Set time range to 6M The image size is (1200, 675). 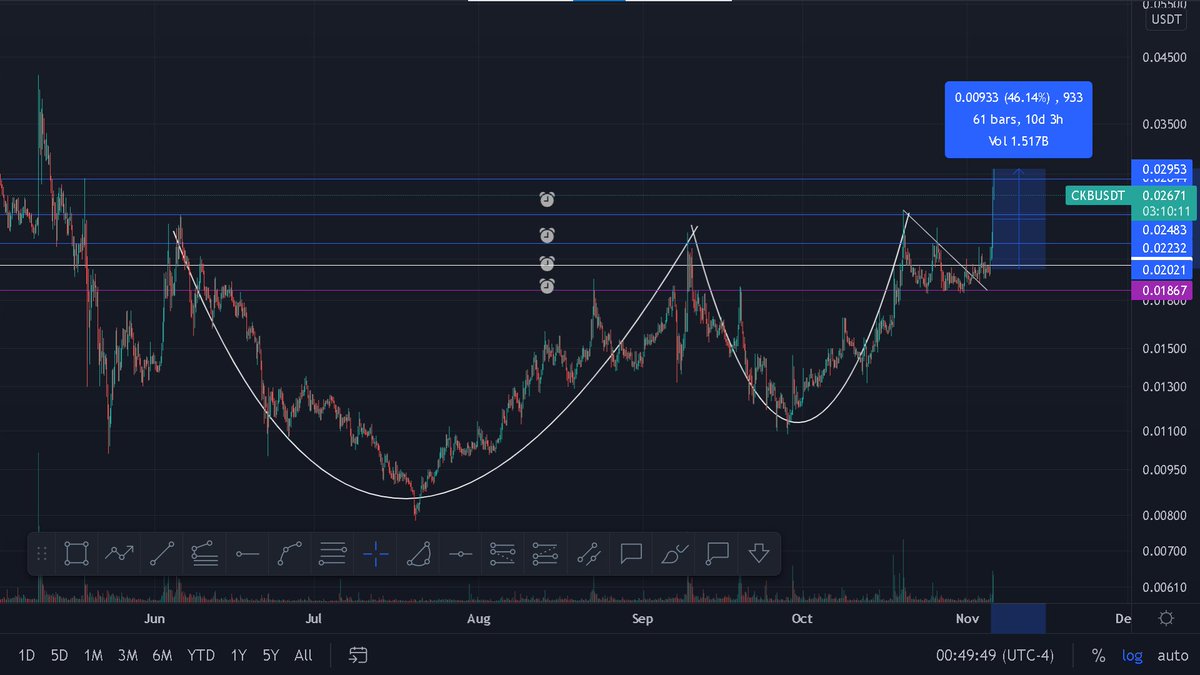pos(162,656)
